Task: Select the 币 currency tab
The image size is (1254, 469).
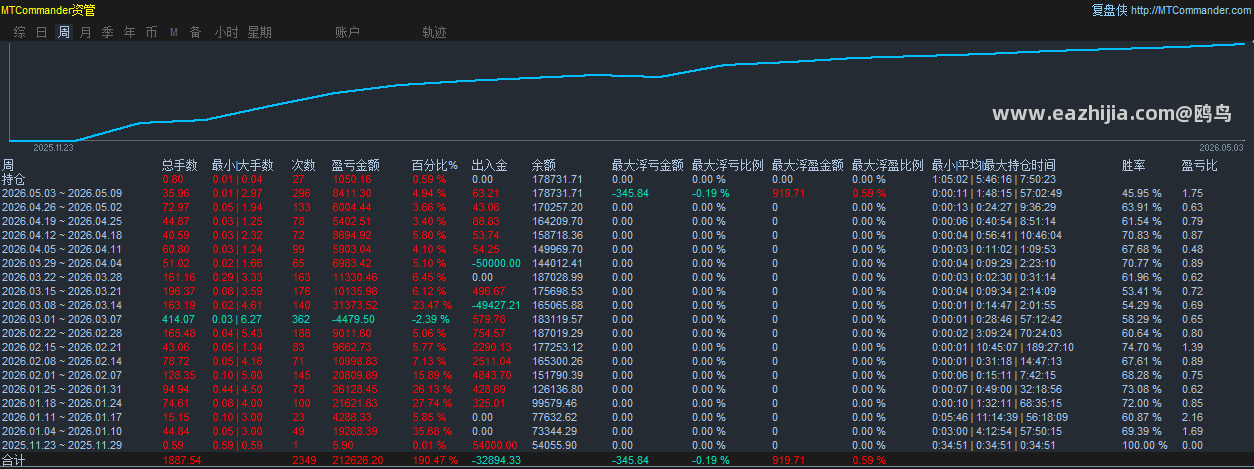Action: [x=152, y=32]
